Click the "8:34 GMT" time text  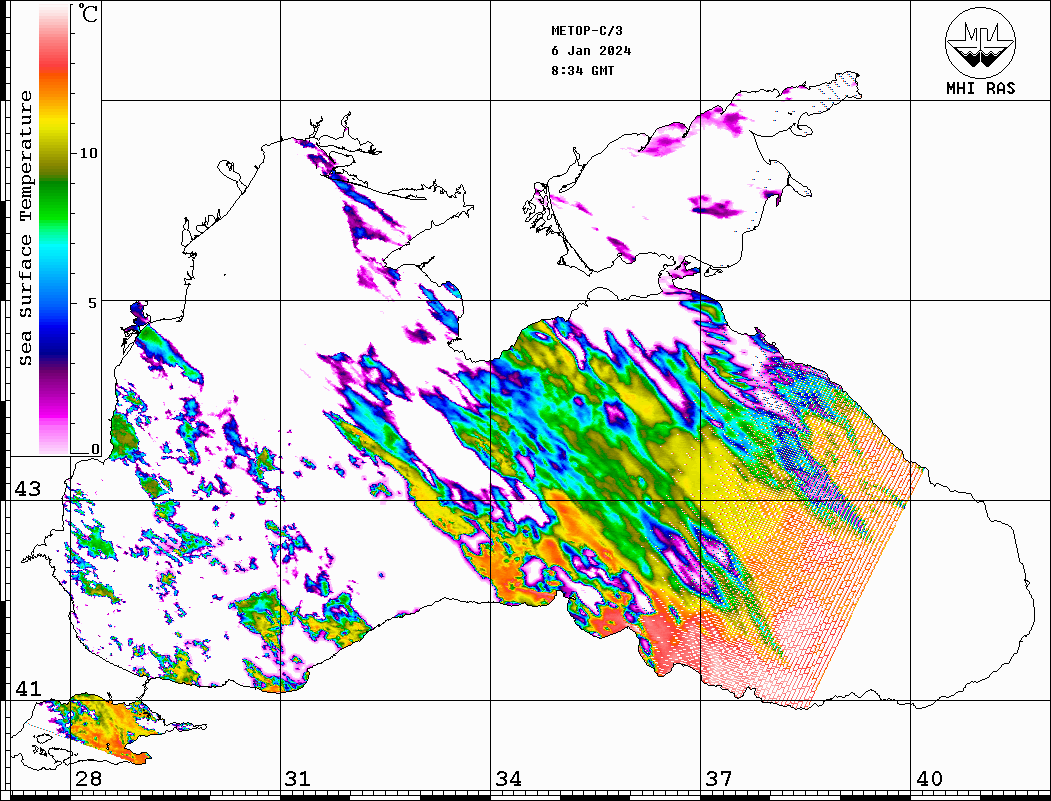pyautogui.click(x=583, y=70)
